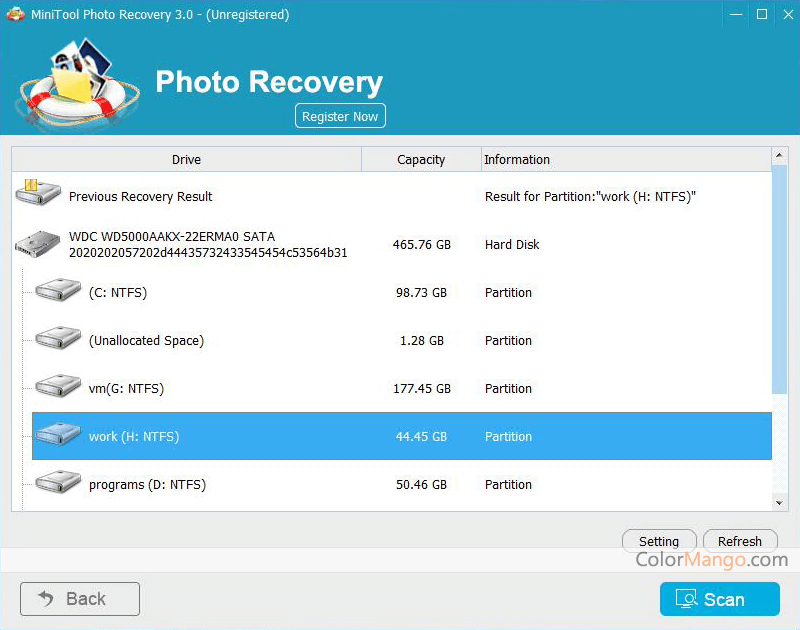Click the Drive column header
This screenshot has width=800, height=630.
(x=186, y=159)
